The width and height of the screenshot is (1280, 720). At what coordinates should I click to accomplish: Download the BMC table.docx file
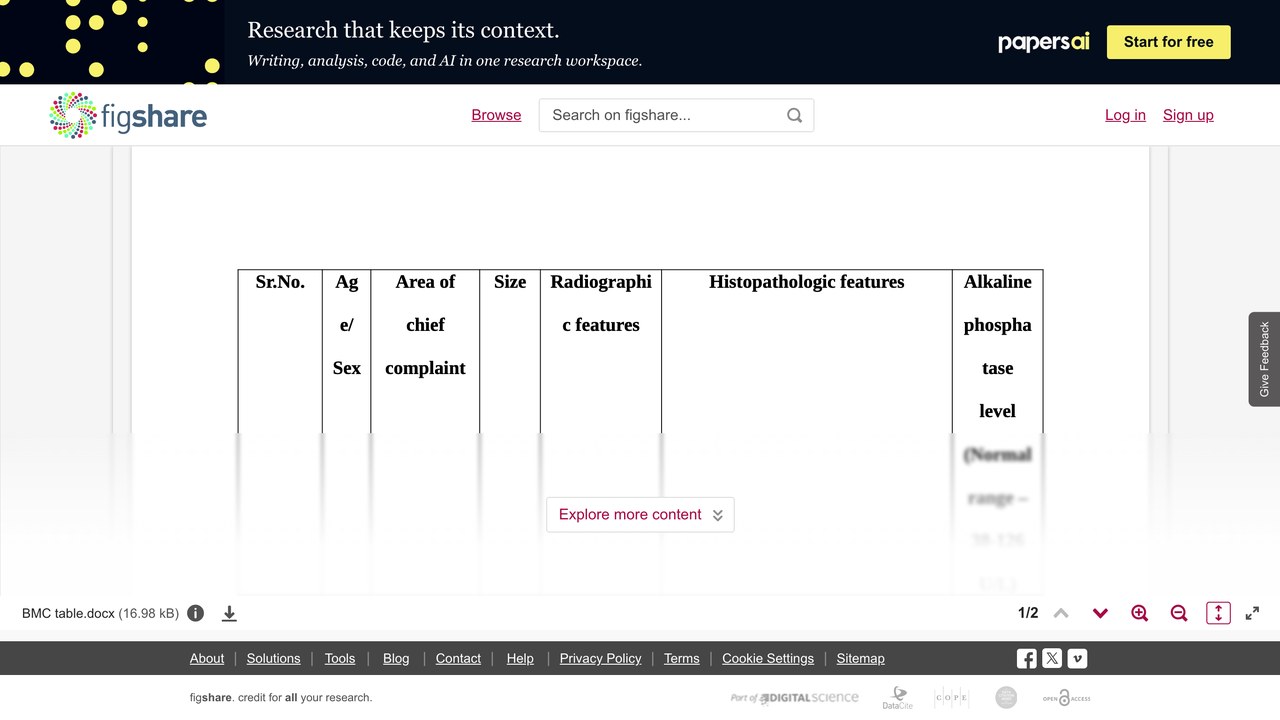click(x=229, y=613)
